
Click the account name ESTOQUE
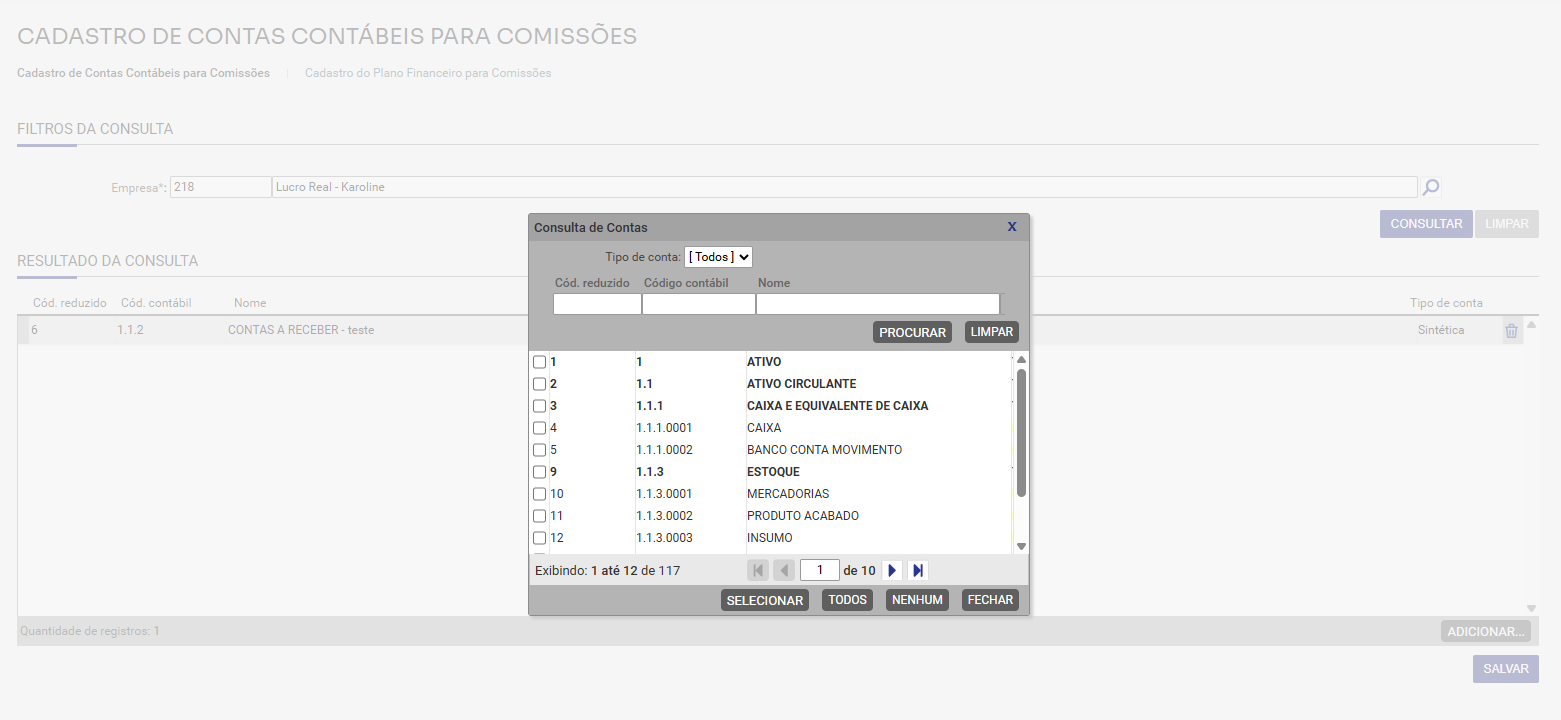click(x=773, y=472)
